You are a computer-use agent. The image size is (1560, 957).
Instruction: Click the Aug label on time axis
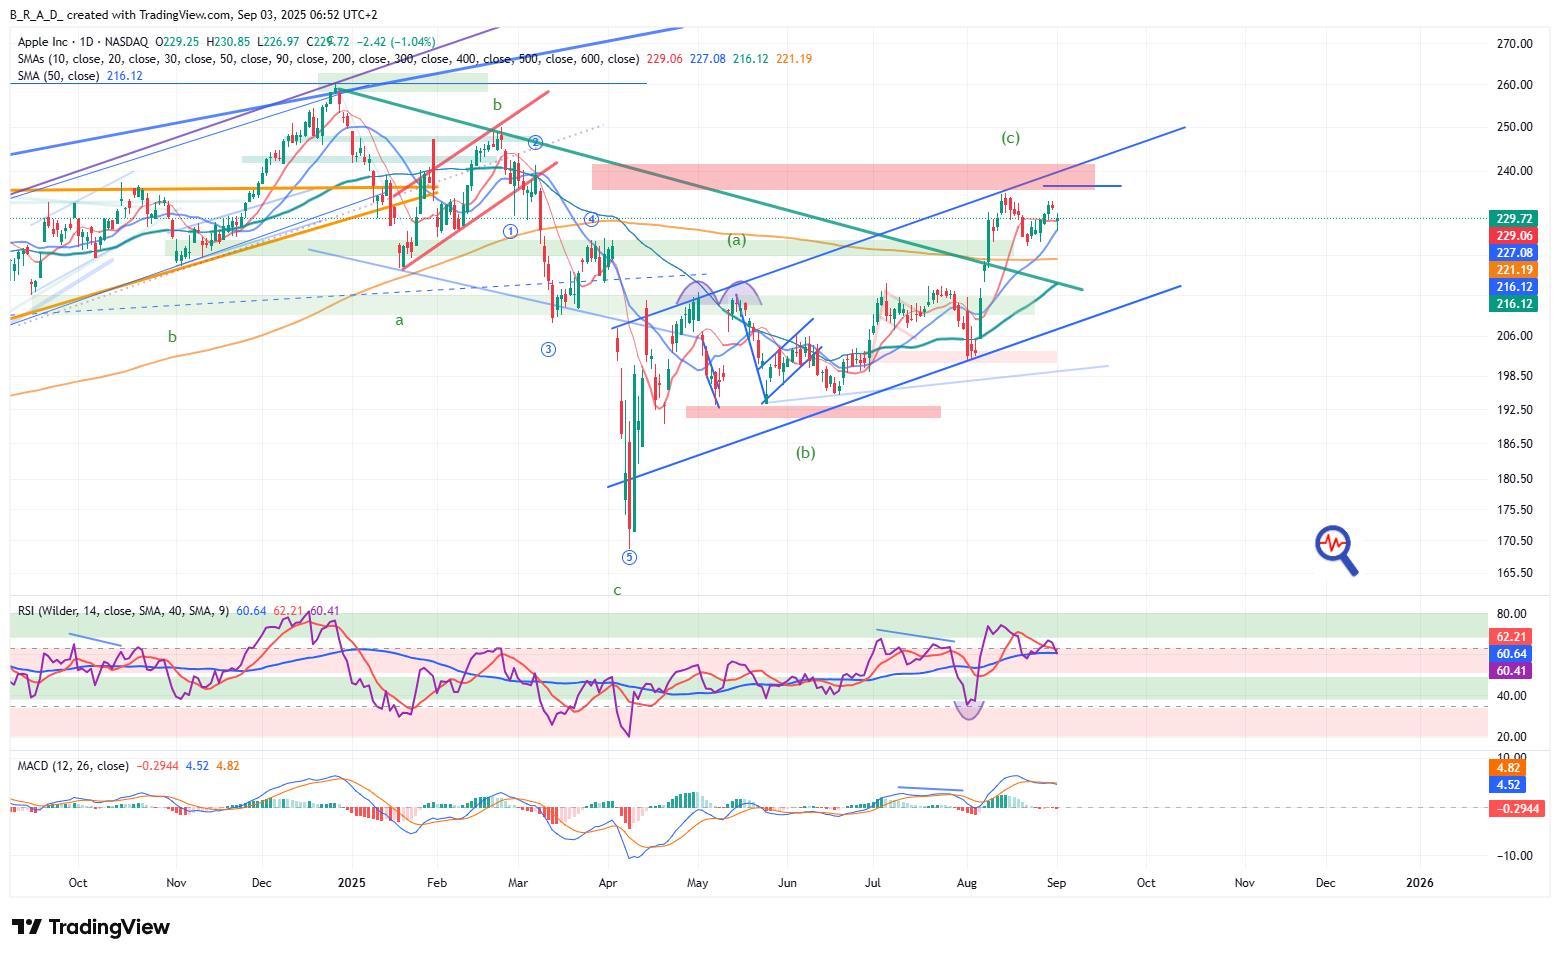point(967,883)
